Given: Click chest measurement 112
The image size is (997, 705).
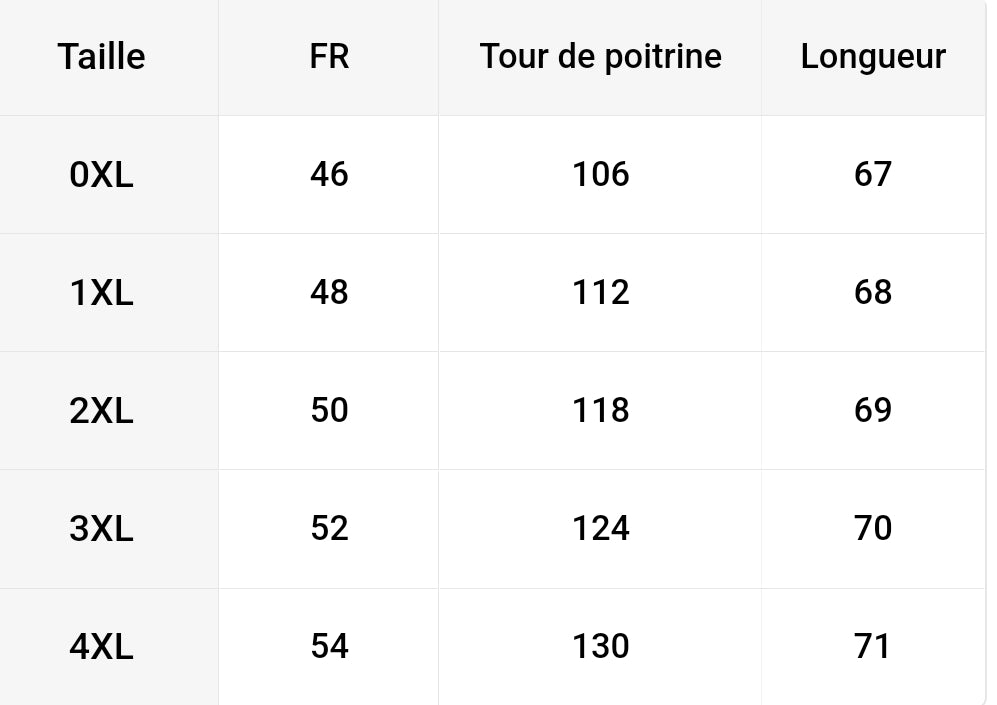Looking at the screenshot, I should click(601, 292).
